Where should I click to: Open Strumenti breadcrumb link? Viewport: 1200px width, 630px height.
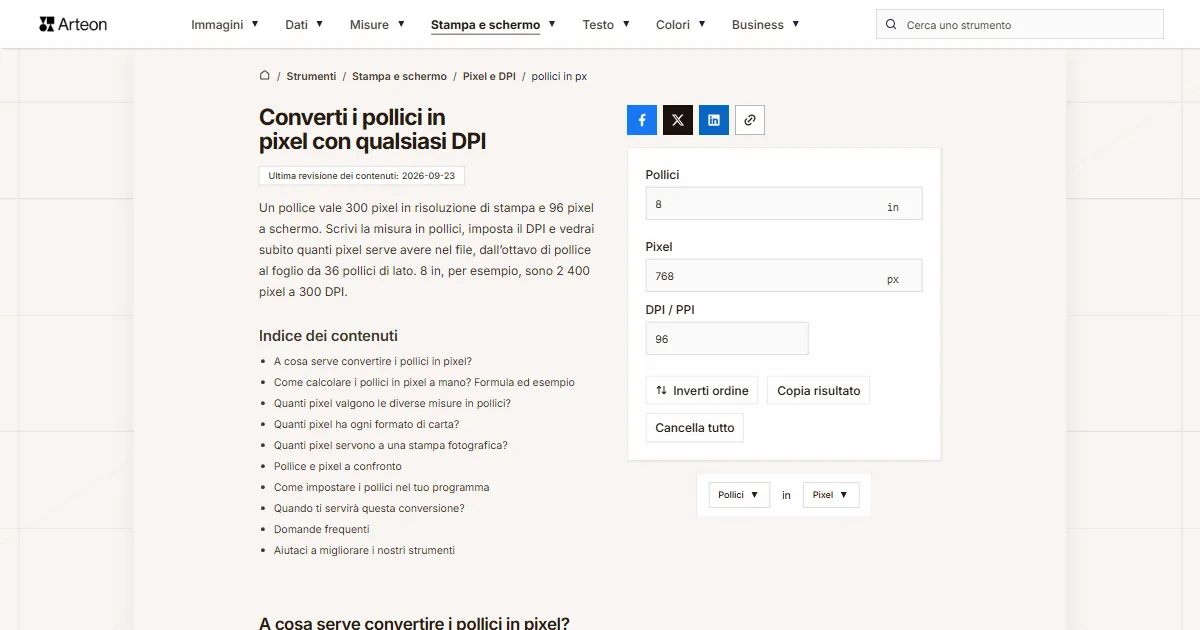(x=311, y=76)
